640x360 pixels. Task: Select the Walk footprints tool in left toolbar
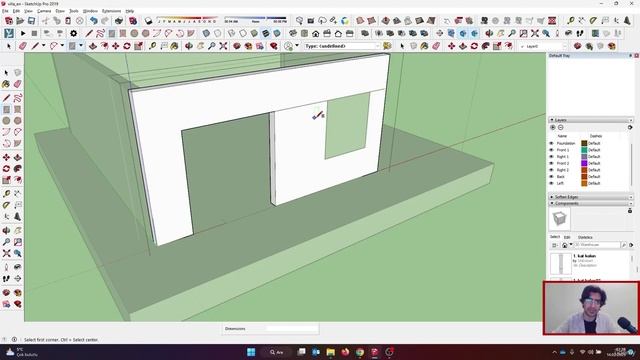tap(6, 279)
